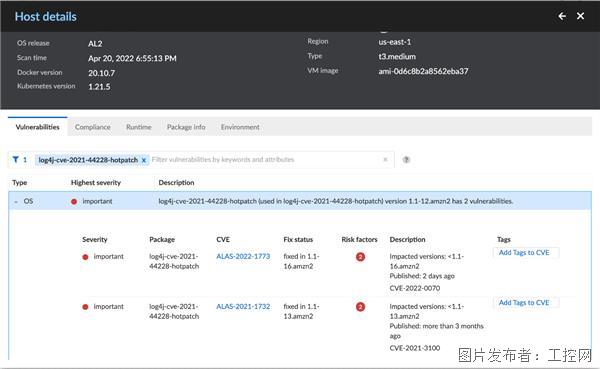Click the 'fixed in 1.1-13.amzn2' fix status

click(x=301, y=311)
